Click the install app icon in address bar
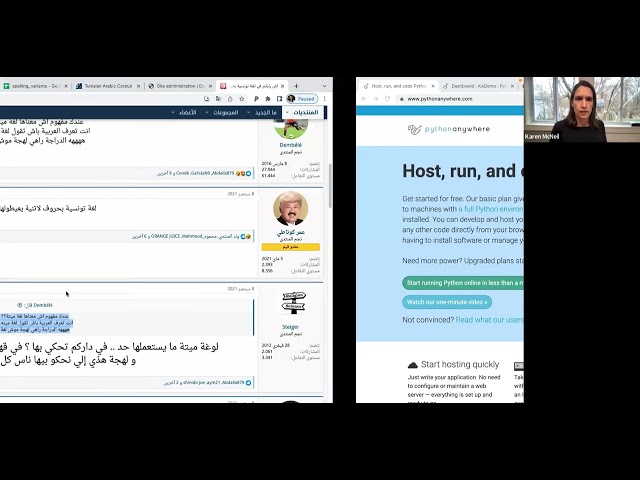The height and width of the screenshot is (480, 640). 207,99
